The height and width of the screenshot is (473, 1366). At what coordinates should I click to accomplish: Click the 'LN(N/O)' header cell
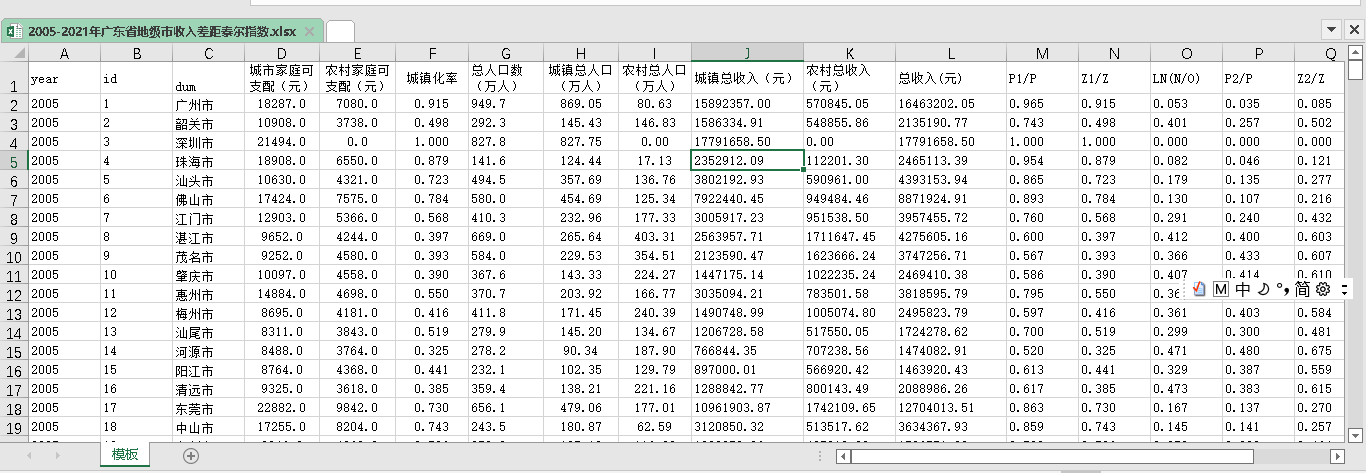pyautogui.click(x=1186, y=78)
